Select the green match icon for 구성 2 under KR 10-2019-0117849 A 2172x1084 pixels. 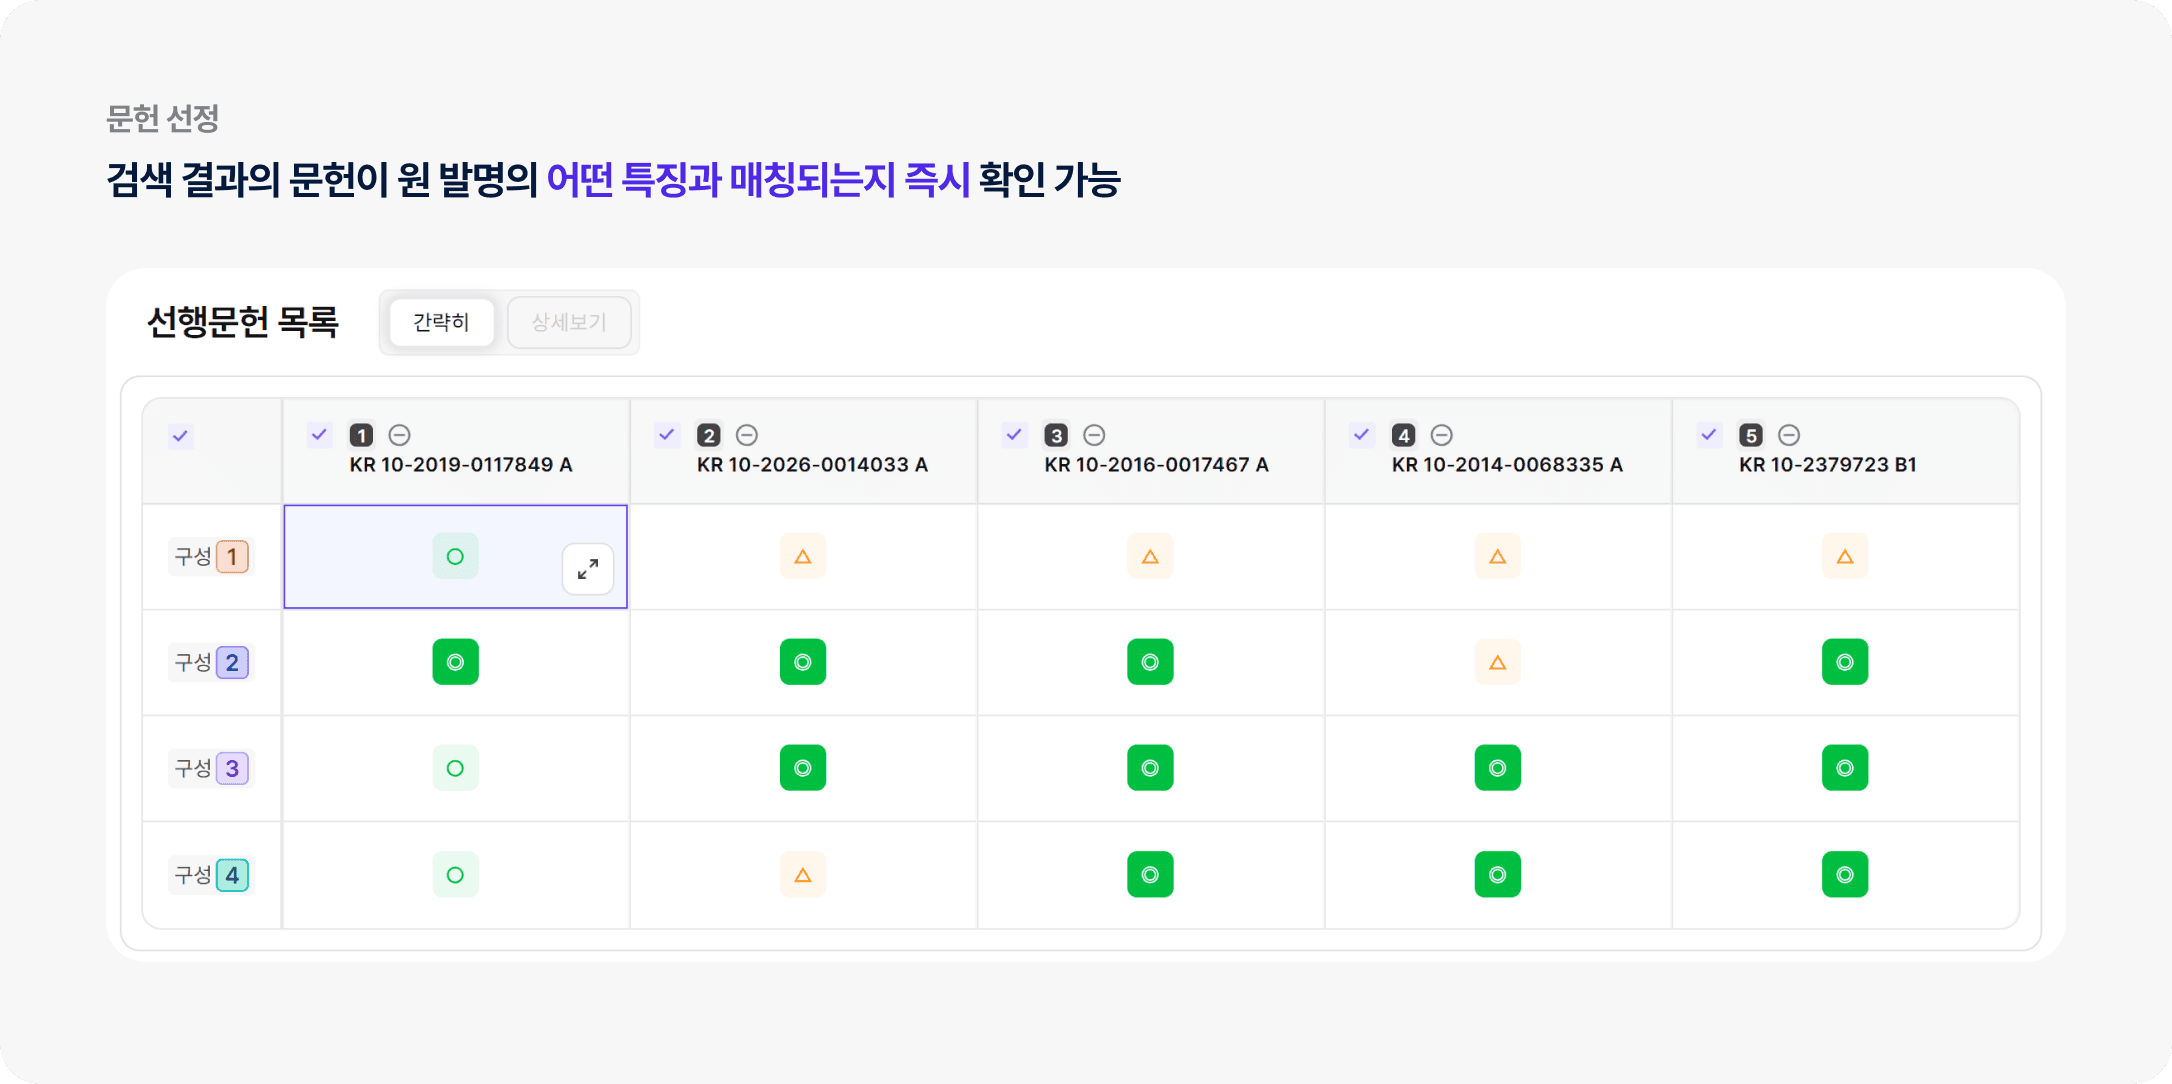point(455,662)
